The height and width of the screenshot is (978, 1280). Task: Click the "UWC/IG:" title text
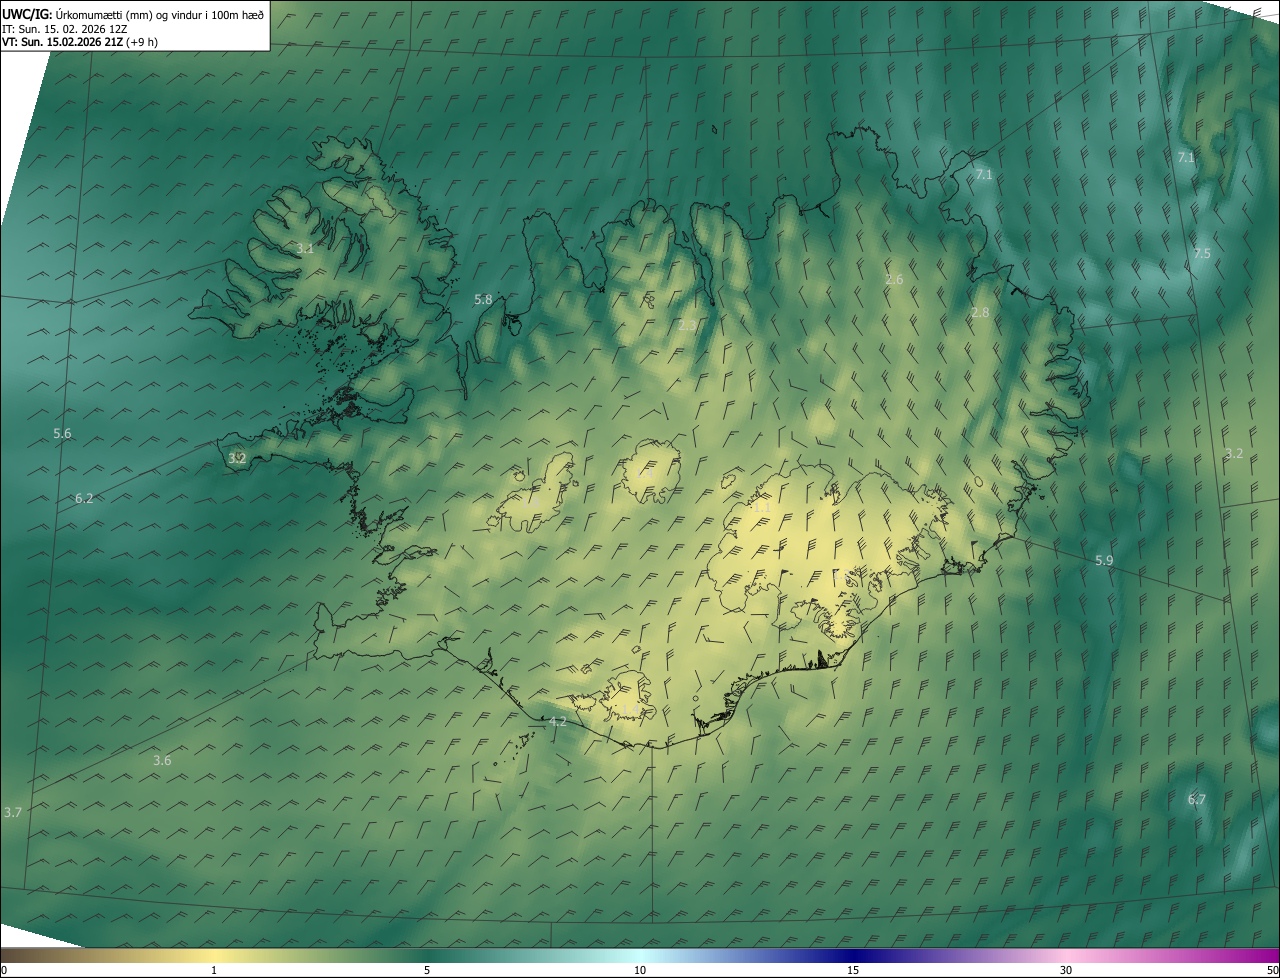(26, 15)
